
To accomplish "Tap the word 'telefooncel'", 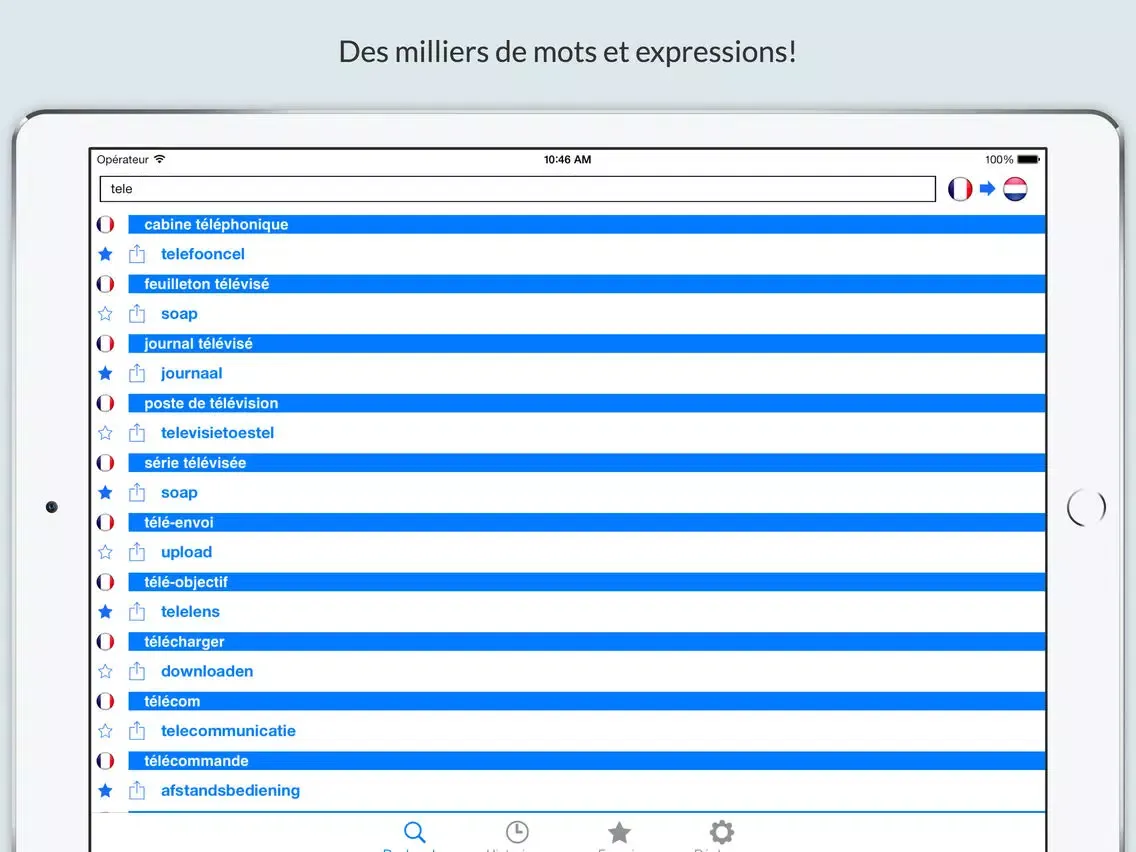I will (203, 254).
